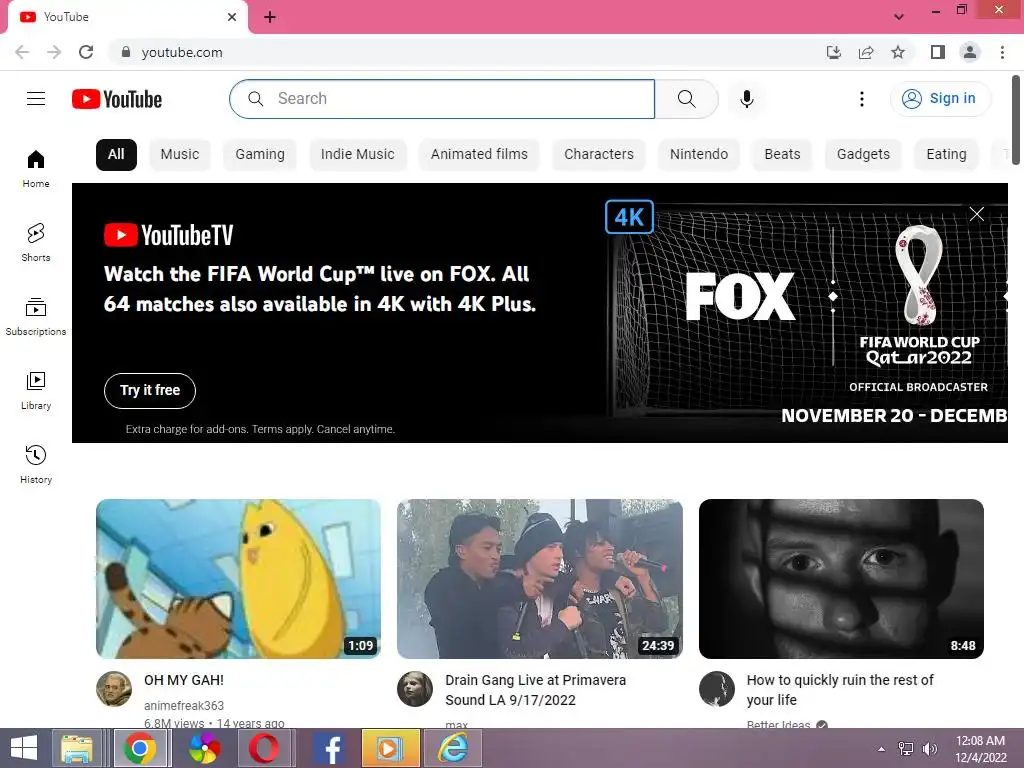Select the All filter chip

[x=116, y=155]
